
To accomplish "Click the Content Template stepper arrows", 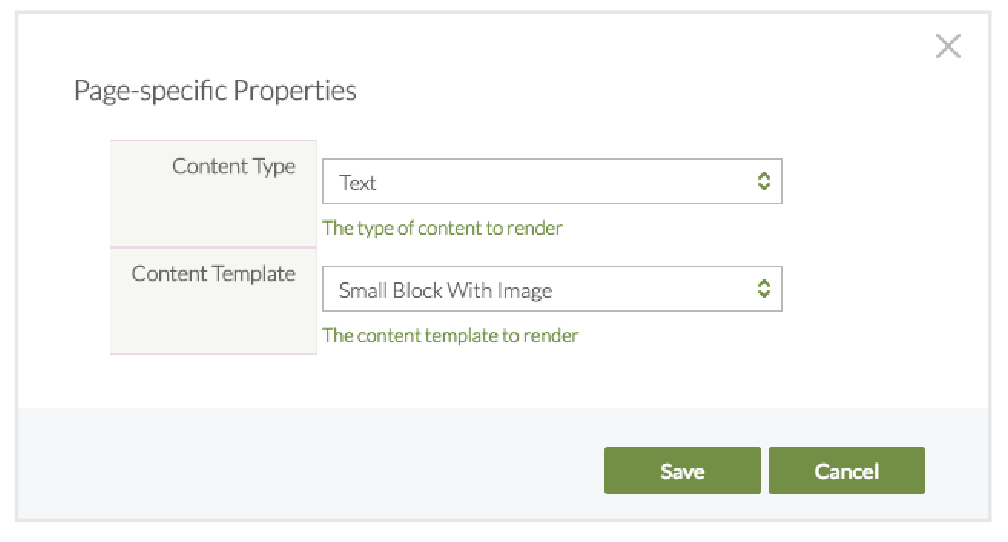I will (764, 289).
